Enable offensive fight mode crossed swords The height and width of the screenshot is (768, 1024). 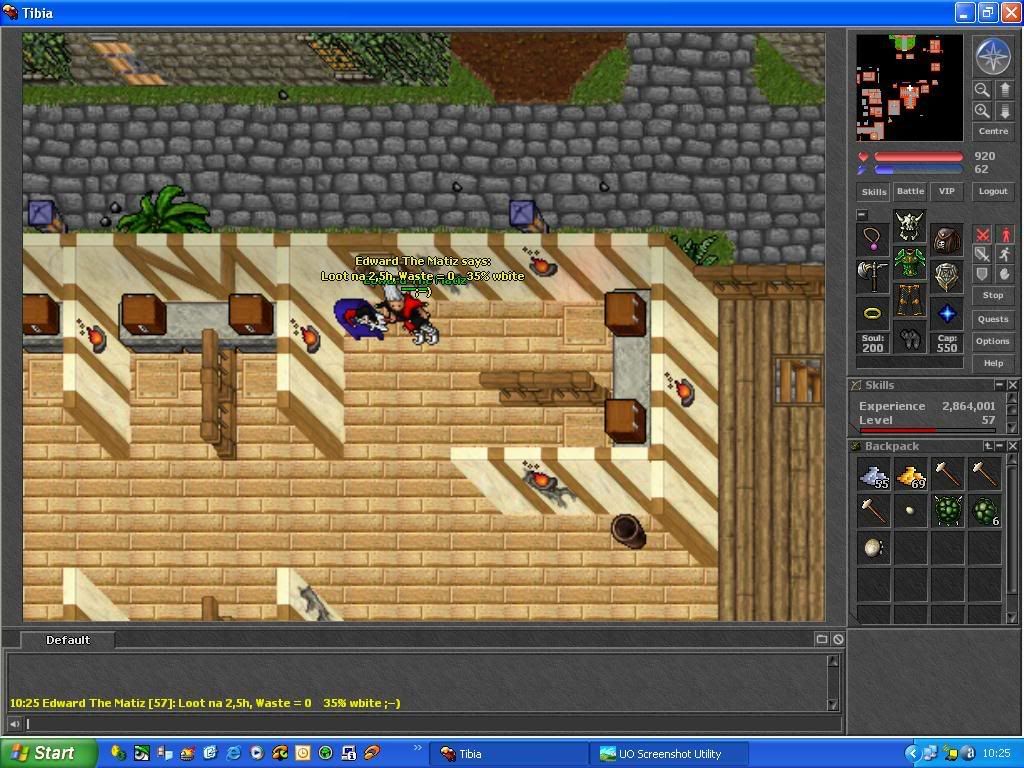(x=982, y=234)
